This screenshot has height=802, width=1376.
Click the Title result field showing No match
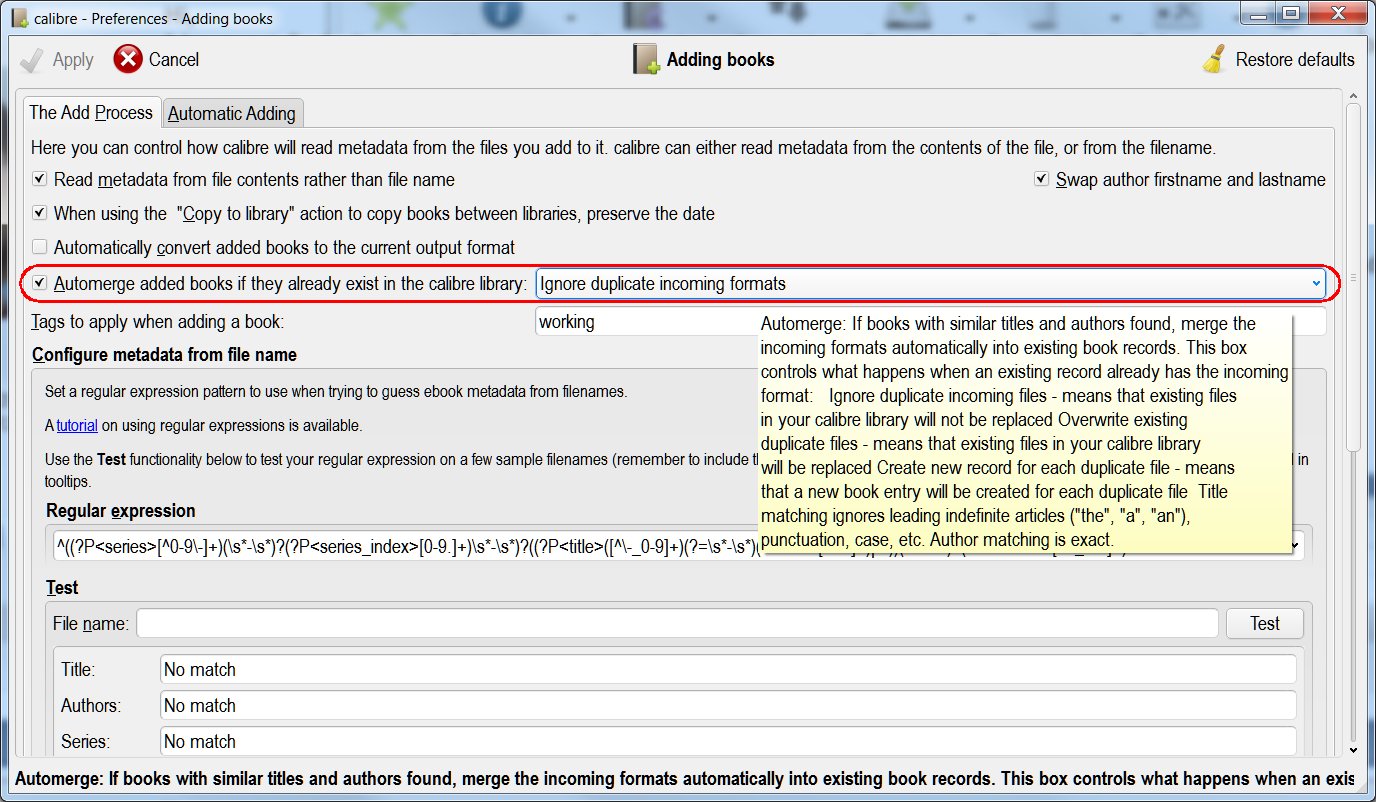[728, 669]
